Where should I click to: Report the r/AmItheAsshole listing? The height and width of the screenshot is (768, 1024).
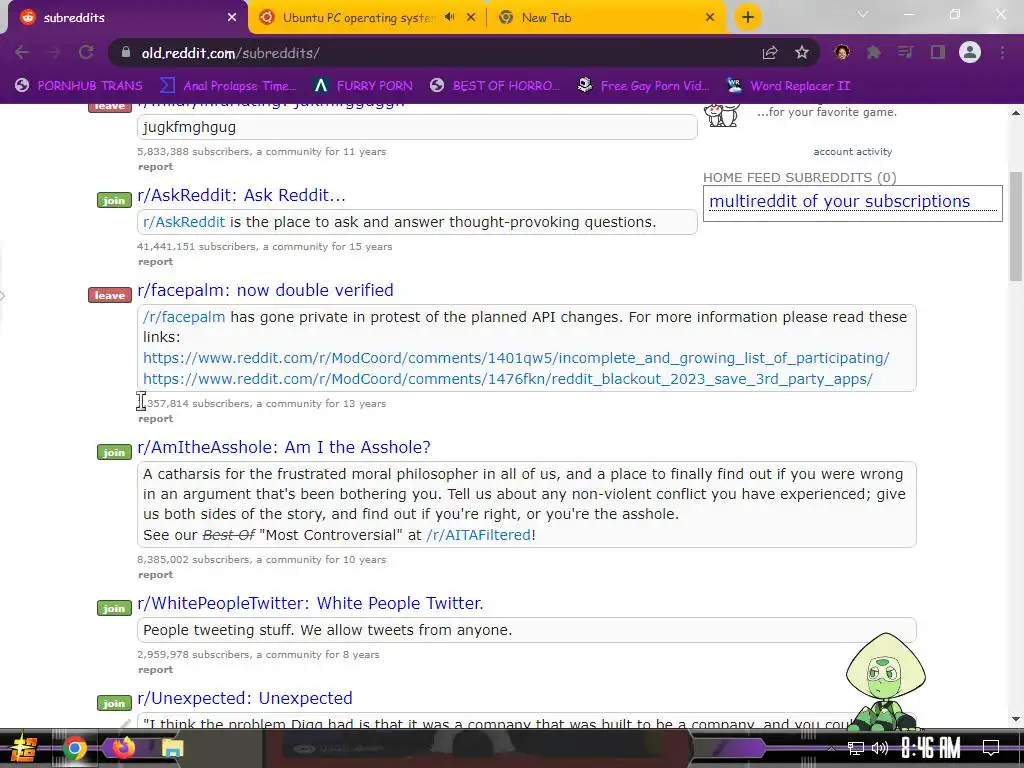[x=155, y=575]
